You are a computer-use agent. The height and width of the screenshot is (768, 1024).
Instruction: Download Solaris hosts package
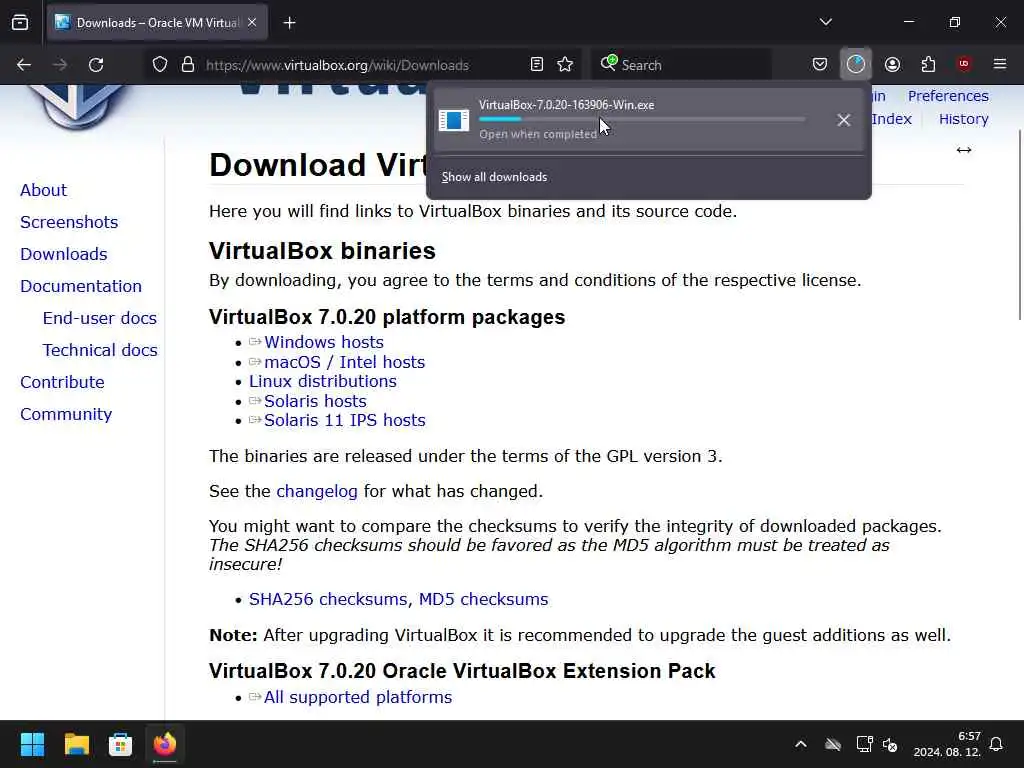315,401
